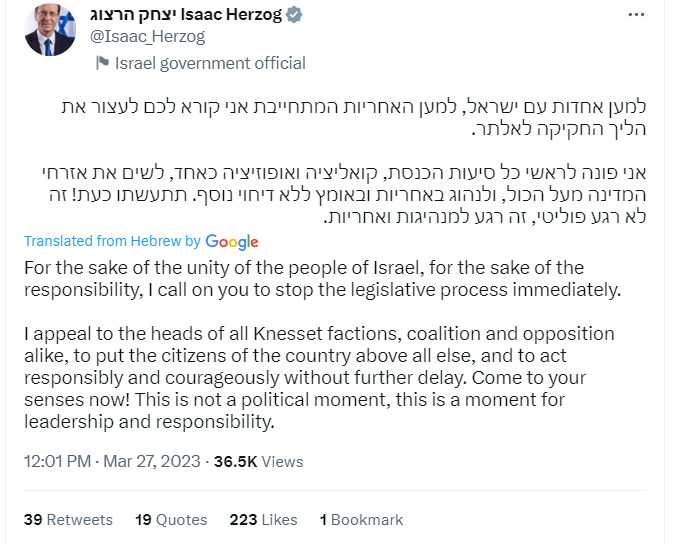Click the Google logo in translation label
Viewport: 673px width, 544px height.
(232, 241)
